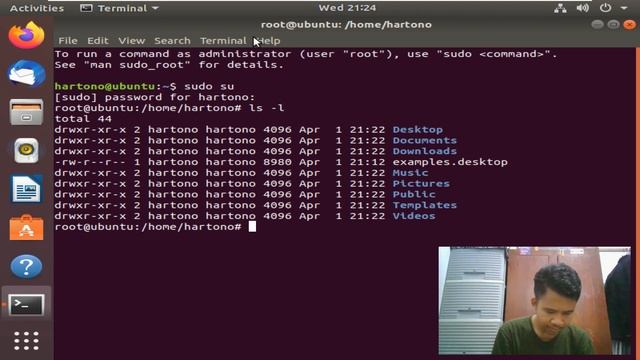Open the Help menu
640x360 pixels.
coord(269,41)
